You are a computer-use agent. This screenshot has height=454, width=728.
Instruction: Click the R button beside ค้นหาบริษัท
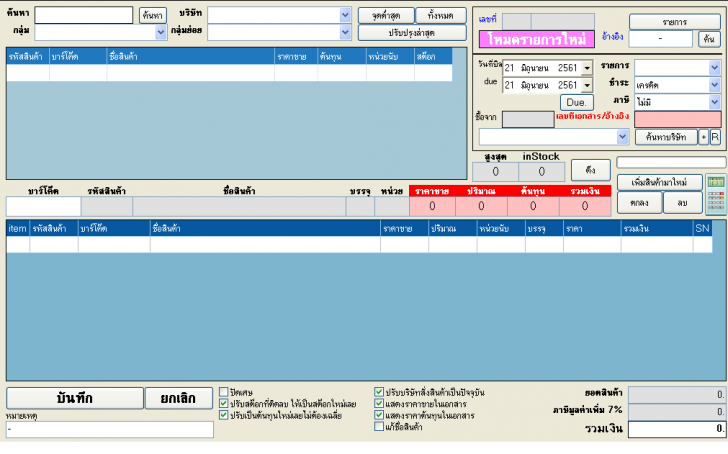pos(715,137)
